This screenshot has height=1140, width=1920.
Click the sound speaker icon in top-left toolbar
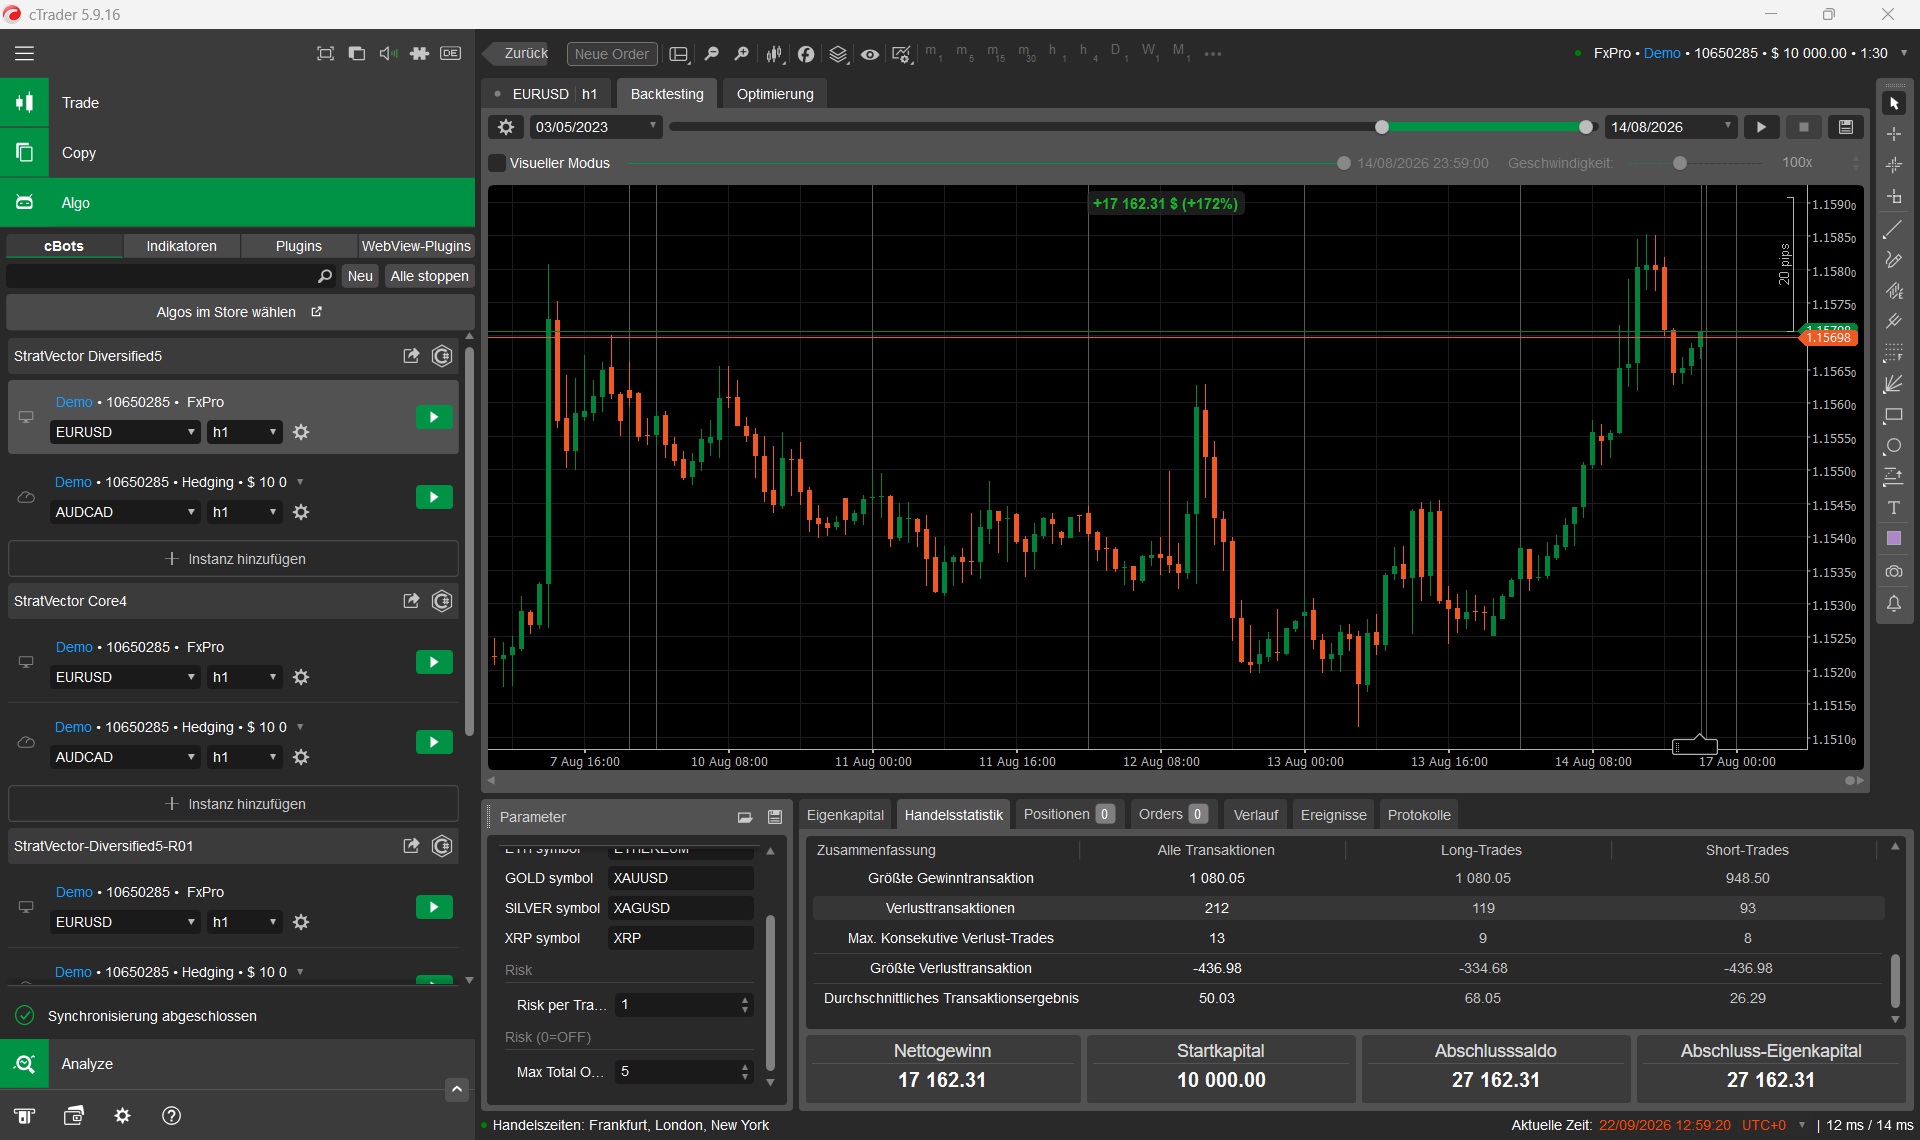(388, 54)
